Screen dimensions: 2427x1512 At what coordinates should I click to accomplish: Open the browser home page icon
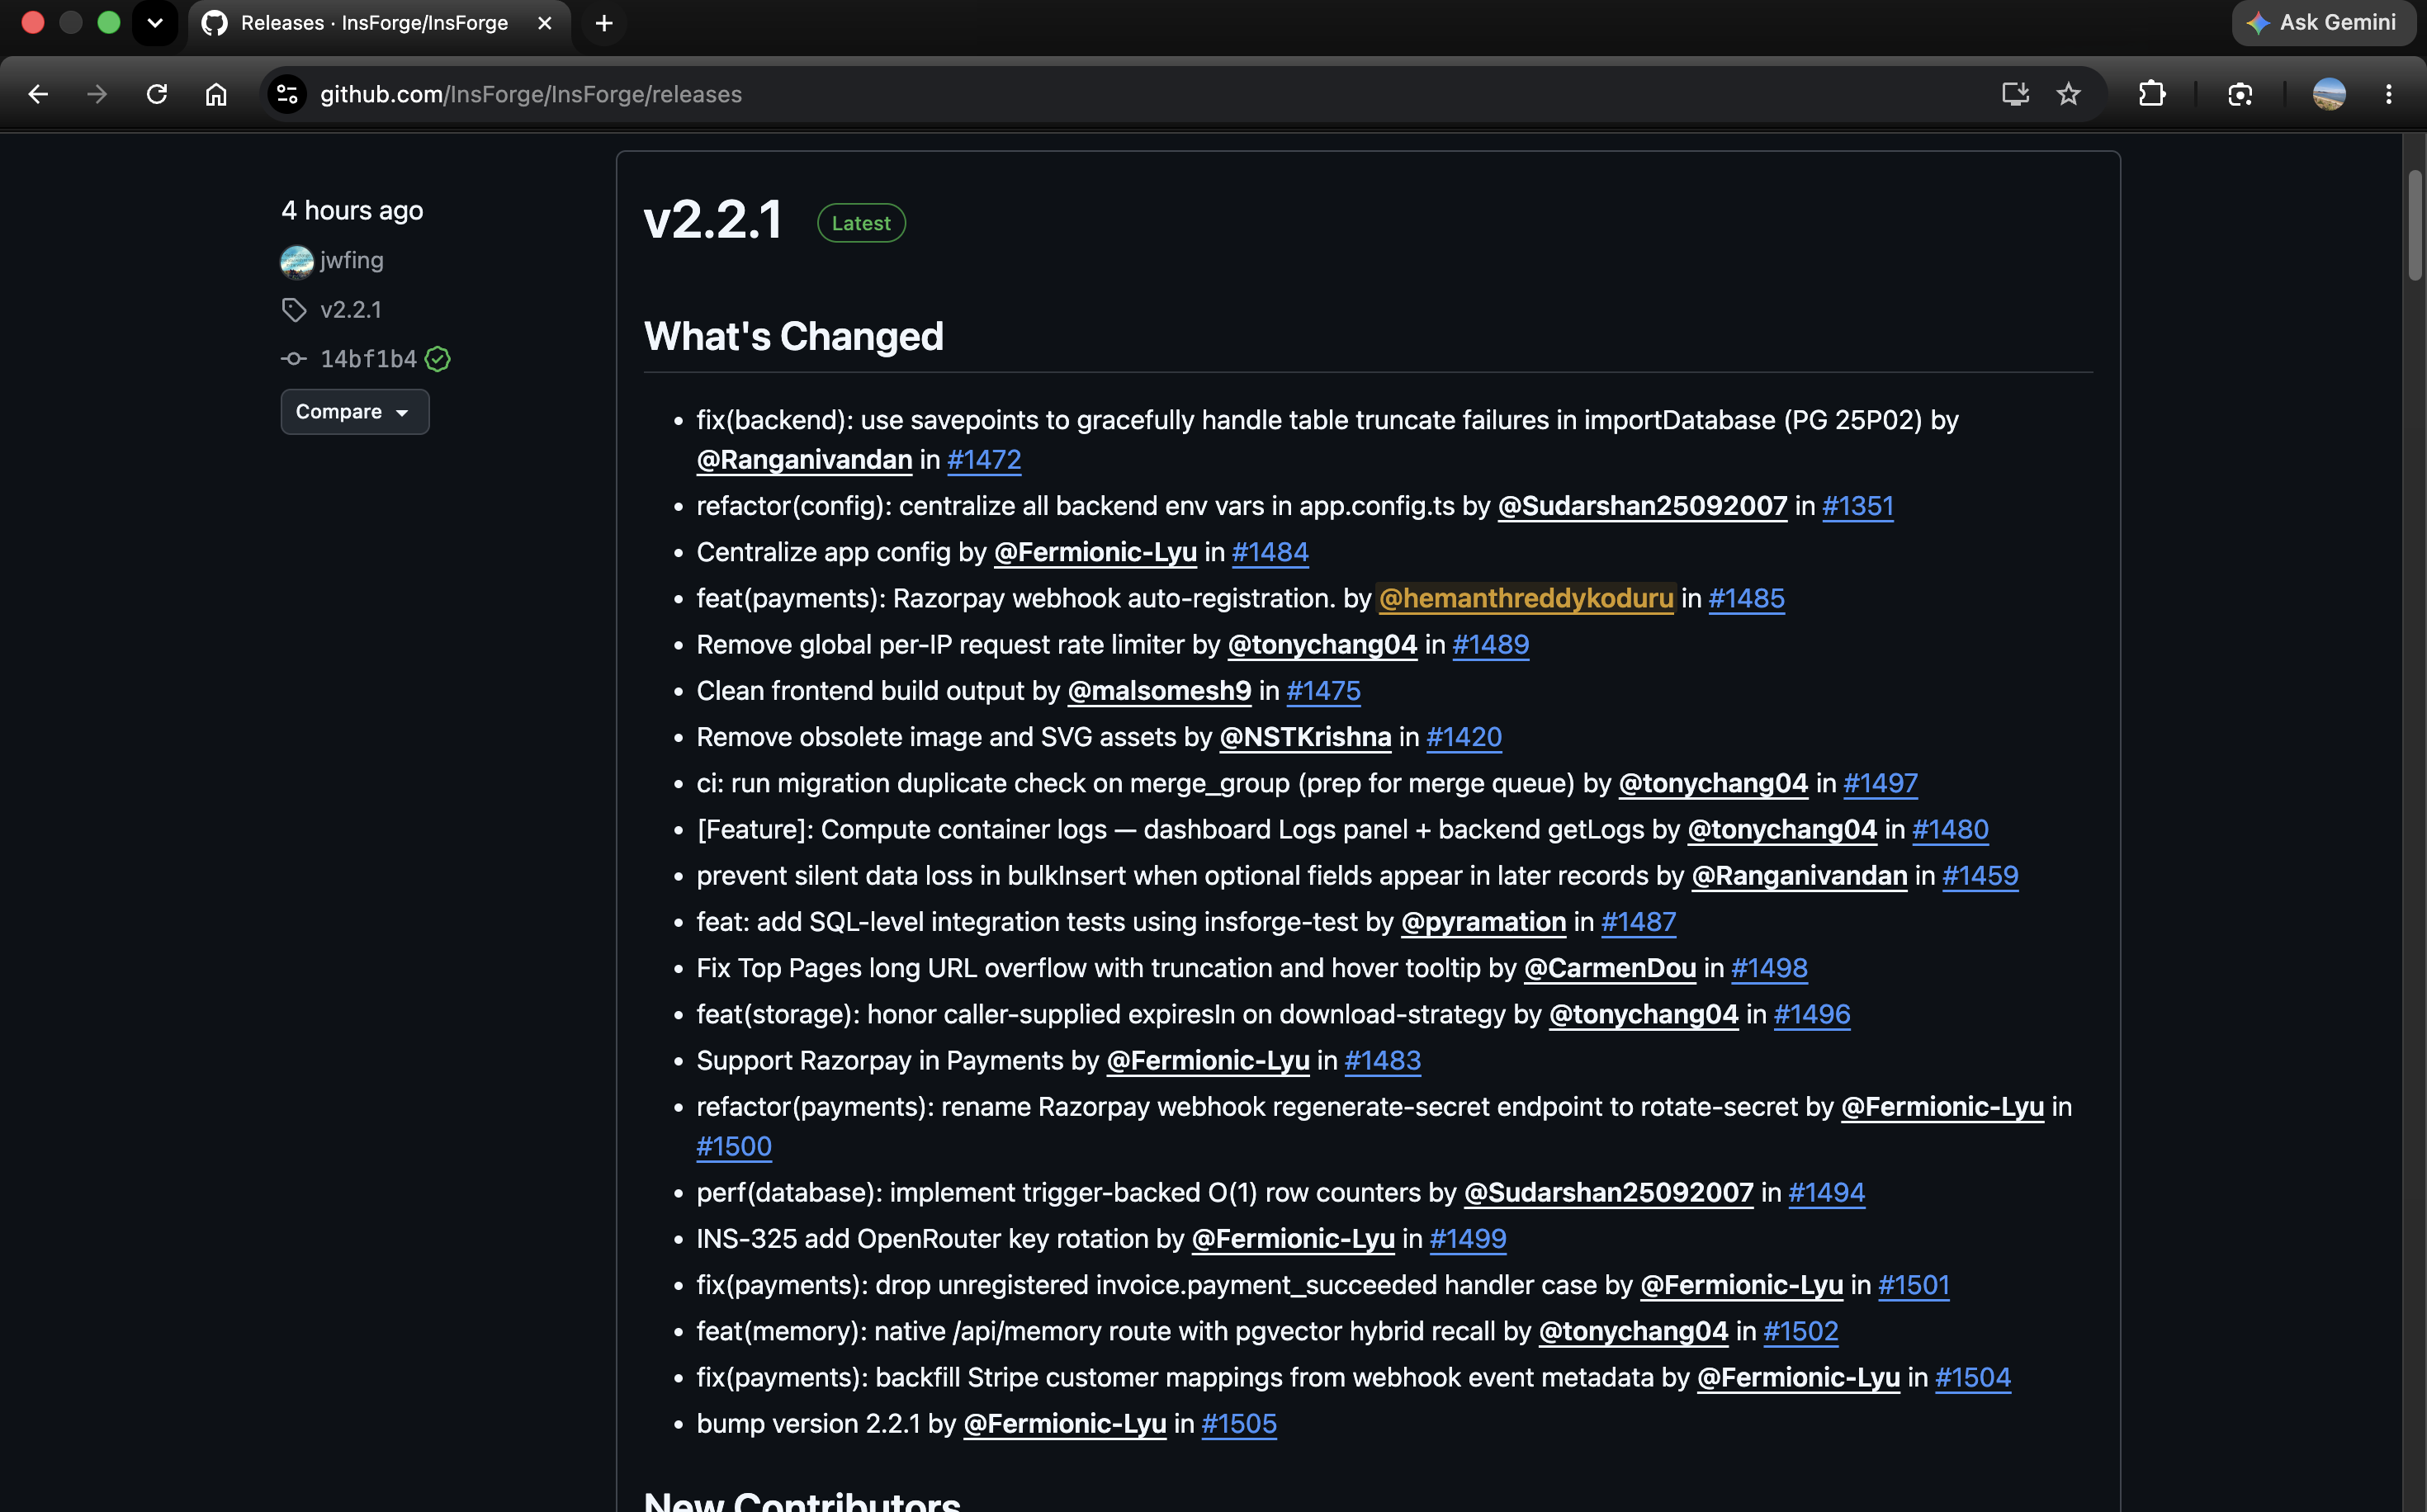point(216,94)
